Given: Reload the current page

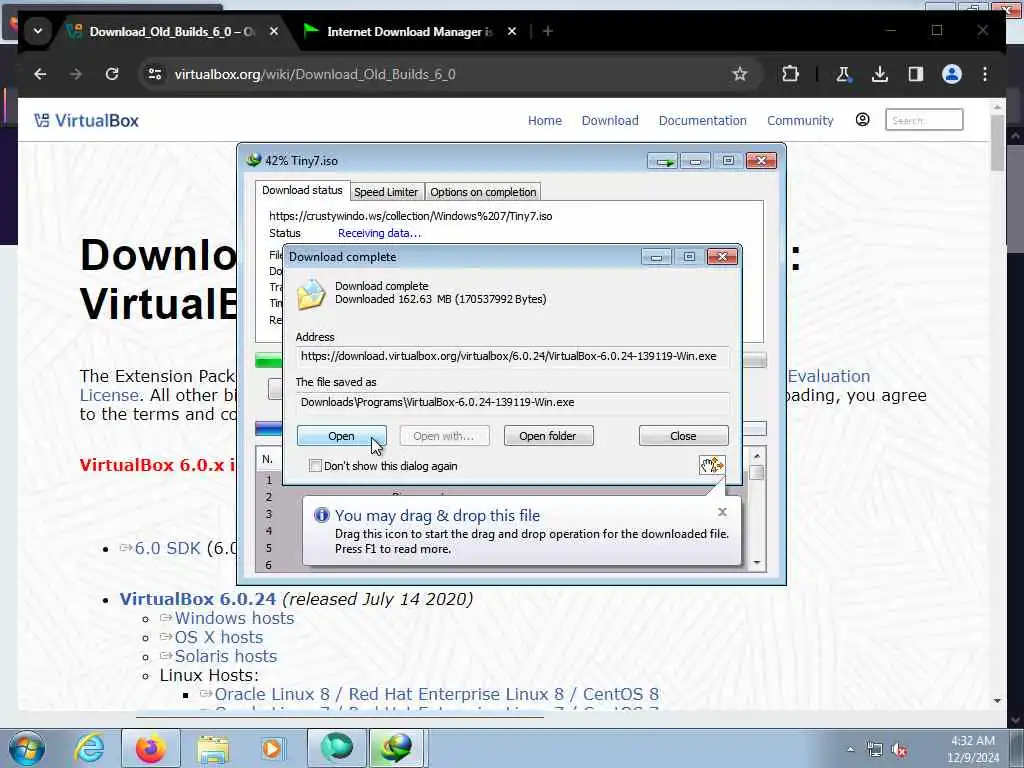Looking at the screenshot, I should point(112,74).
